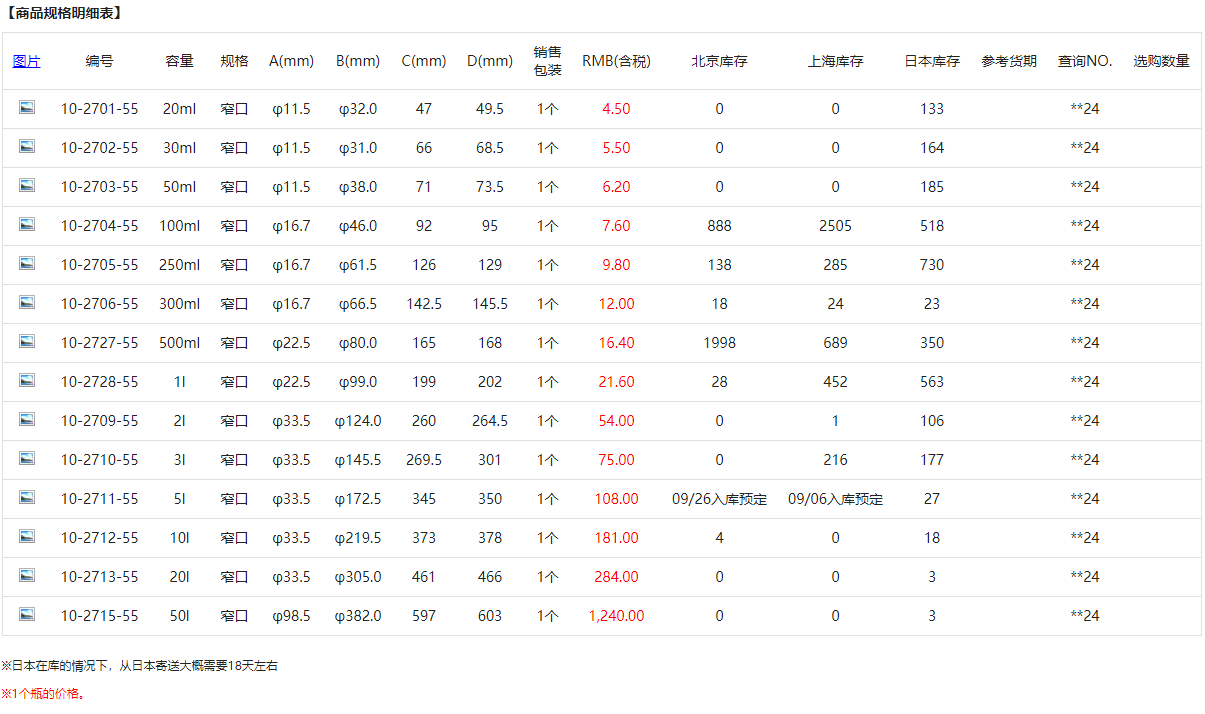Click image icon for product 10-2701-55
This screenshot has width=1205, height=714.
27,108
